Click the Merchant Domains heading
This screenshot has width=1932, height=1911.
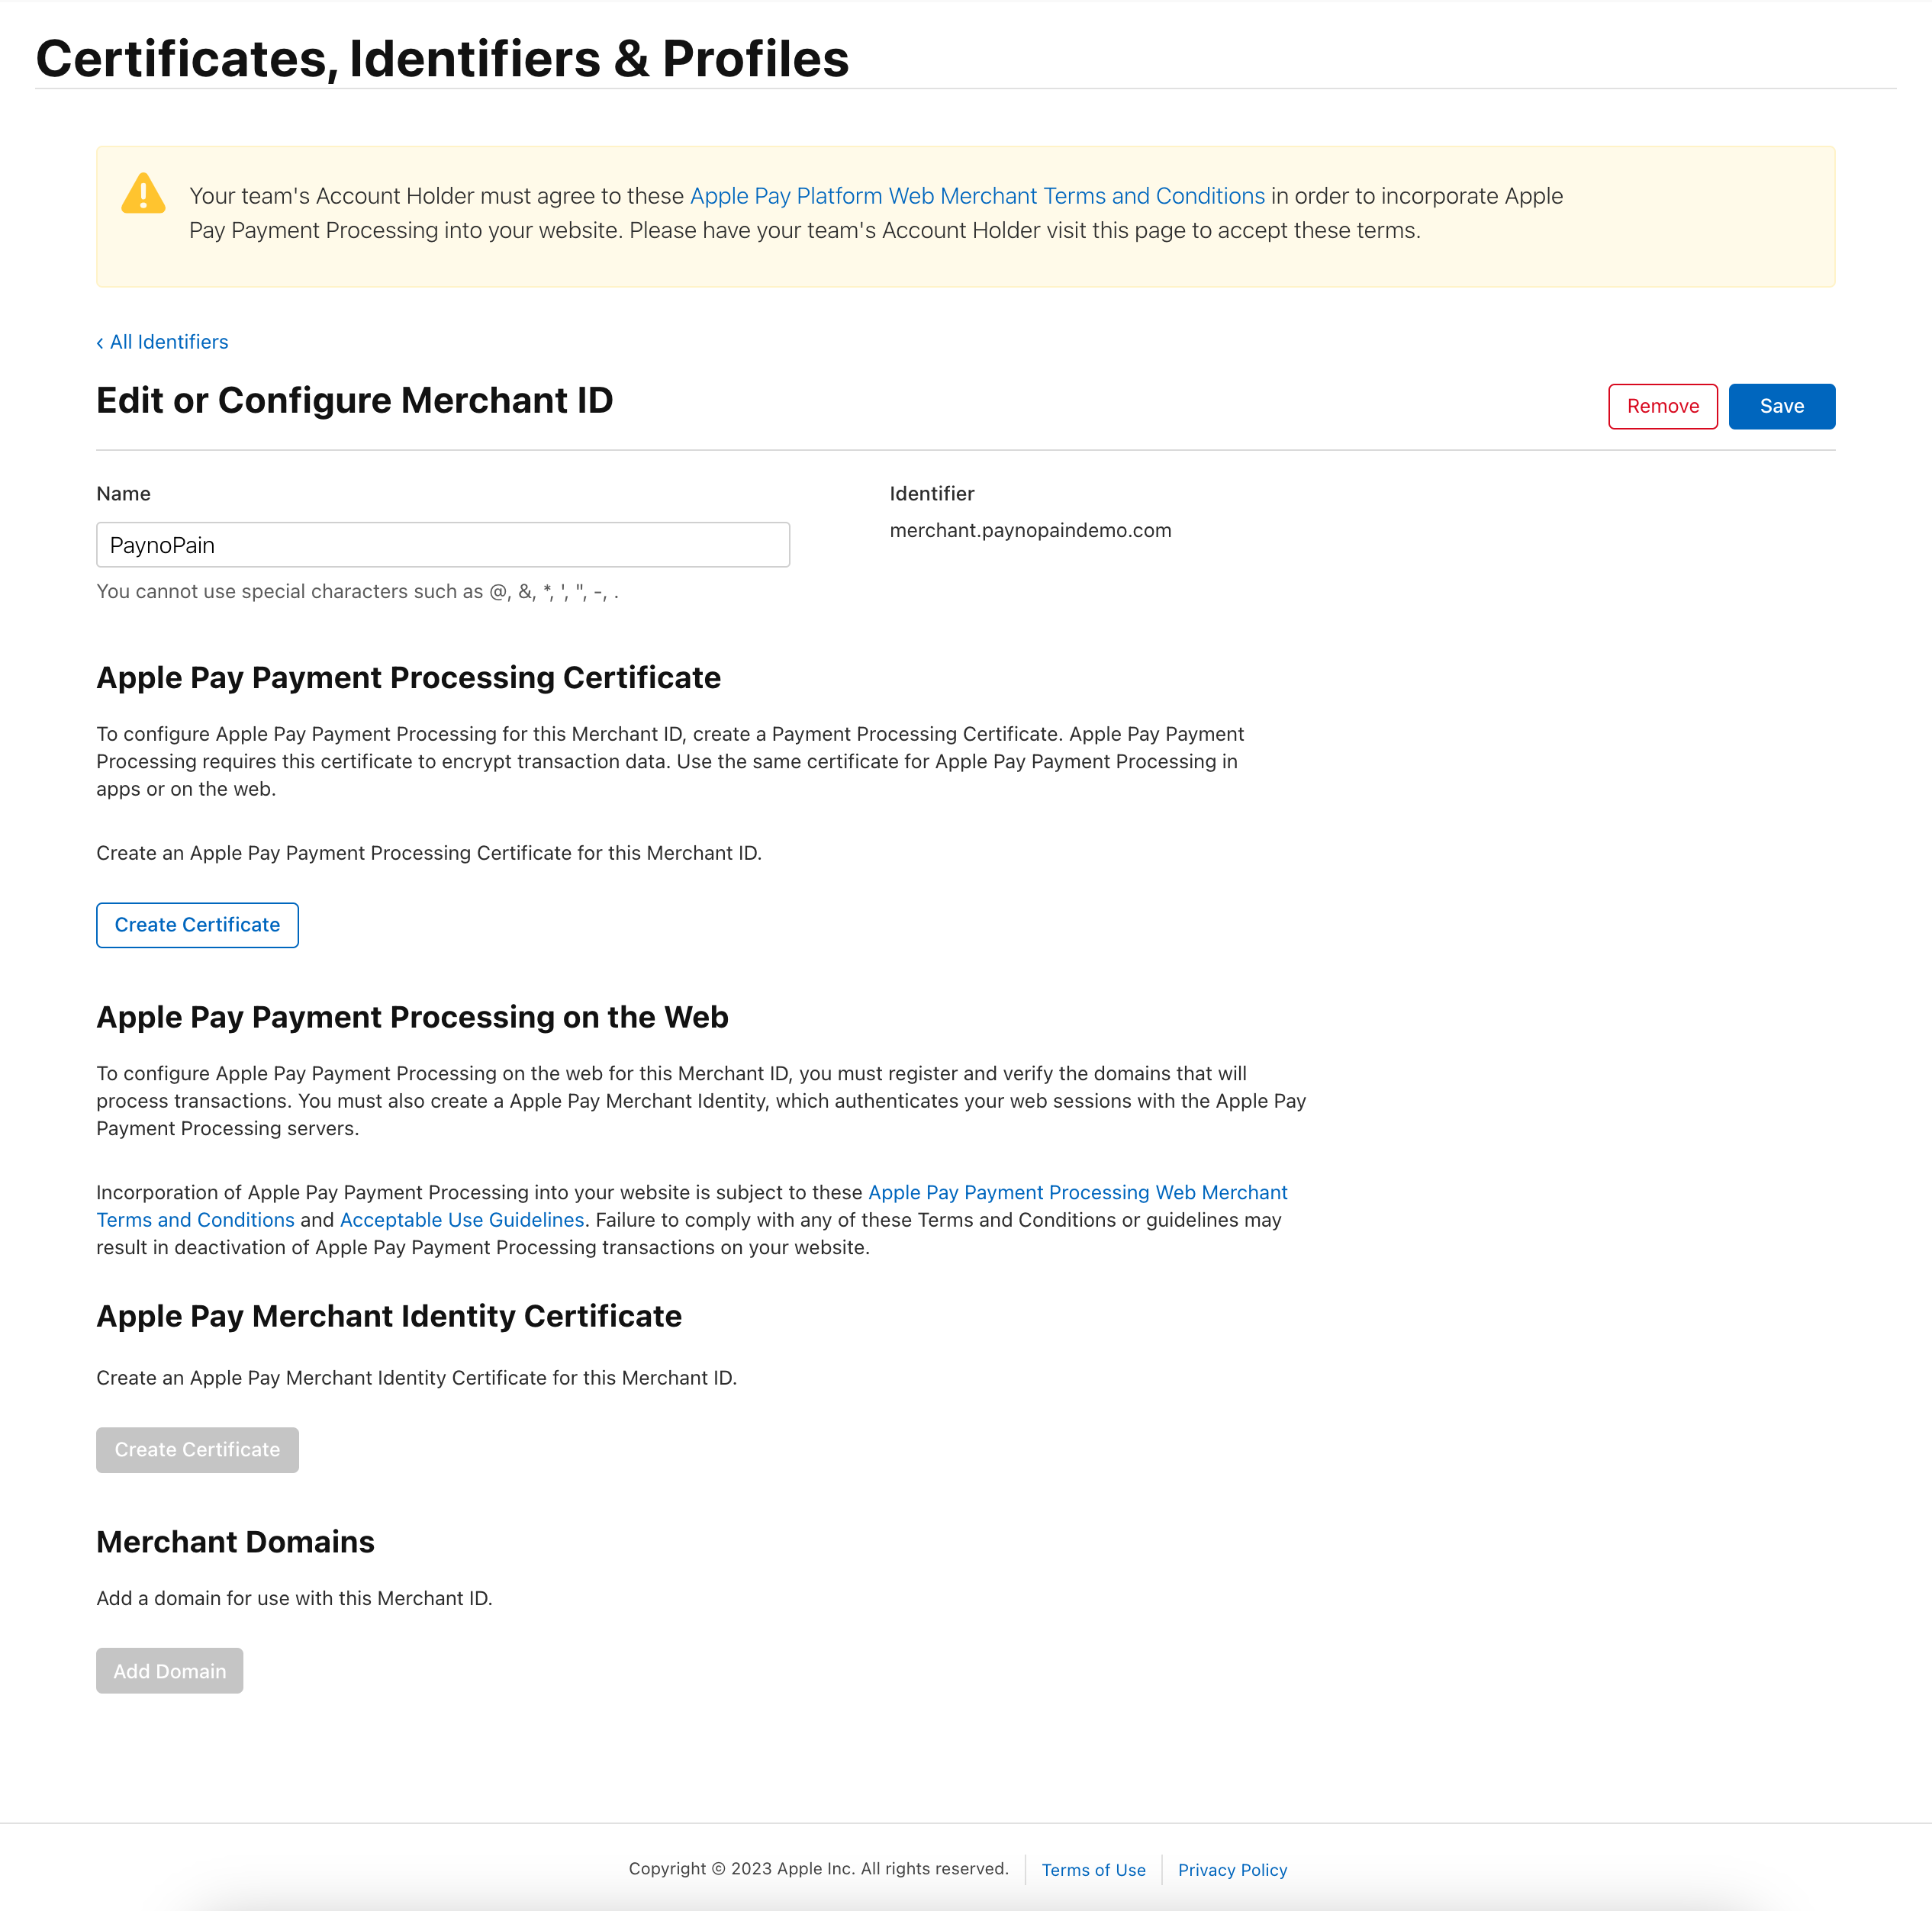coord(235,1542)
